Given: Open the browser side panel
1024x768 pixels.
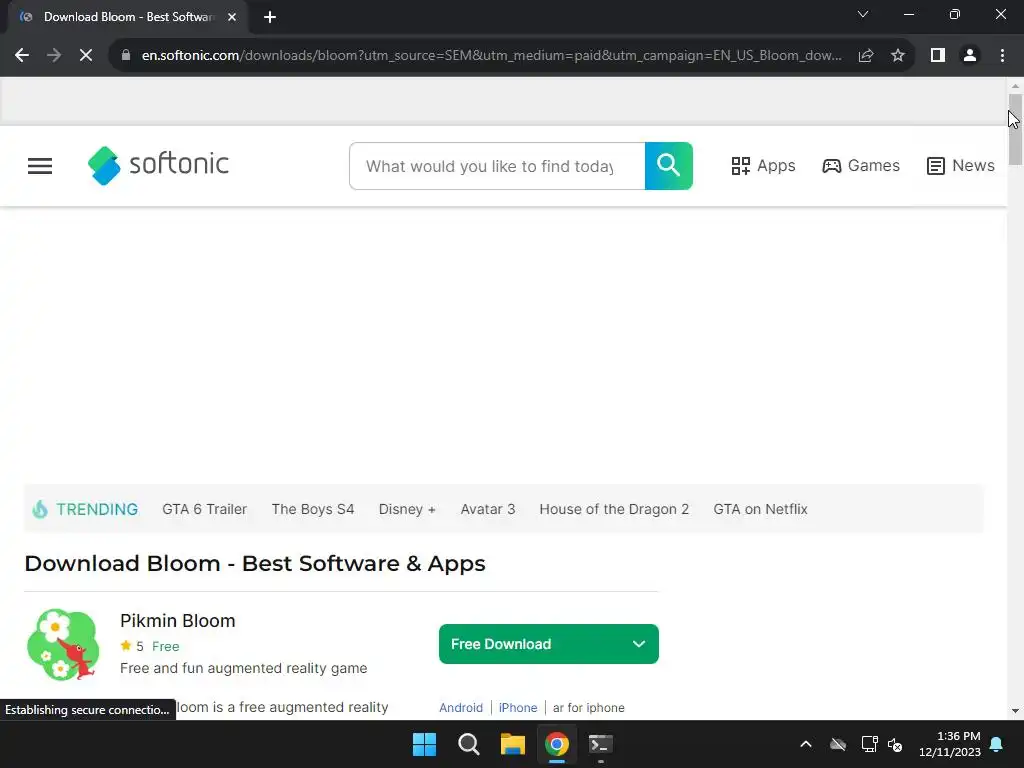Looking at the screenshot, I should click(938, 56).
